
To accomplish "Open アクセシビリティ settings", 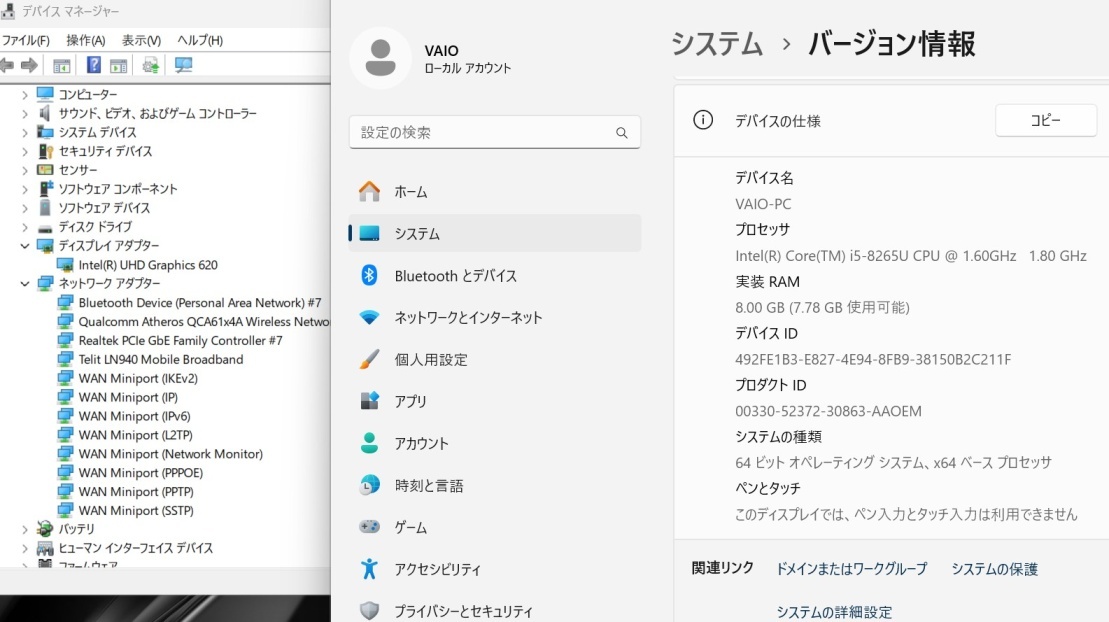I will tap(494, 569).
